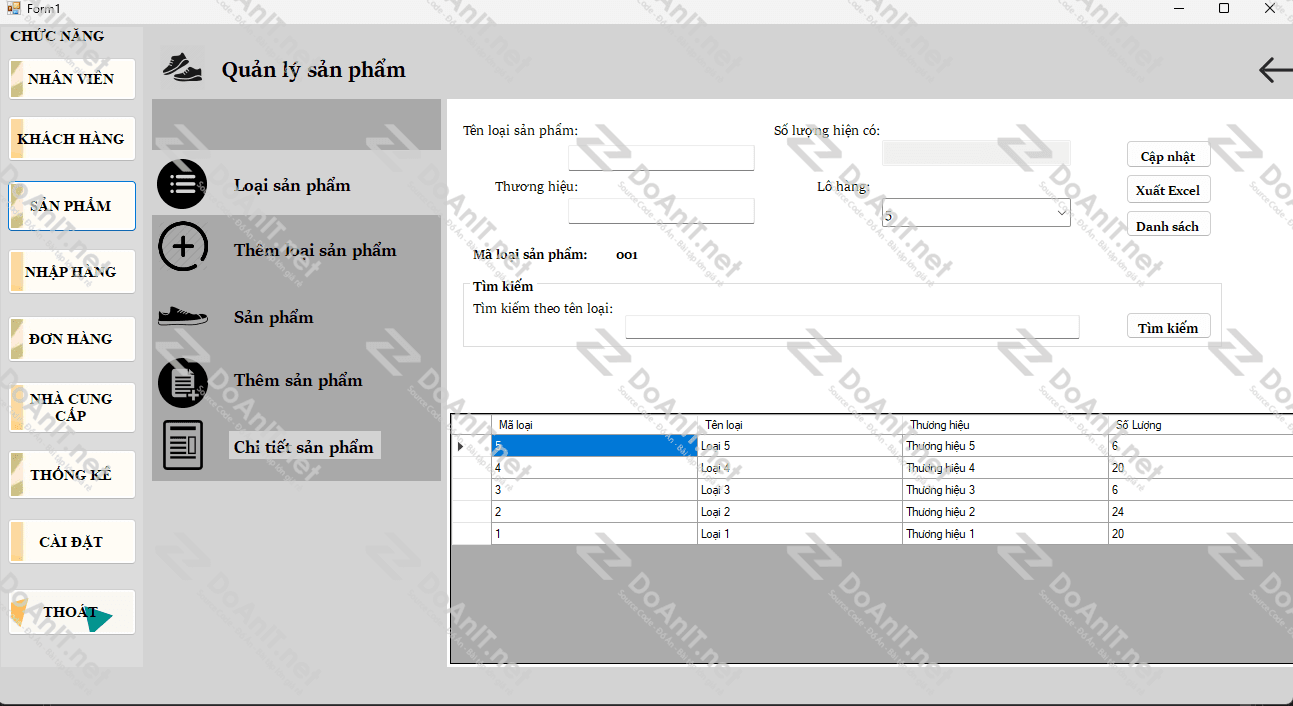This screenshot has height=706, width=1293.
Task: Sort by the Thương hiệu column header
Action: (x=1005, y=425)
